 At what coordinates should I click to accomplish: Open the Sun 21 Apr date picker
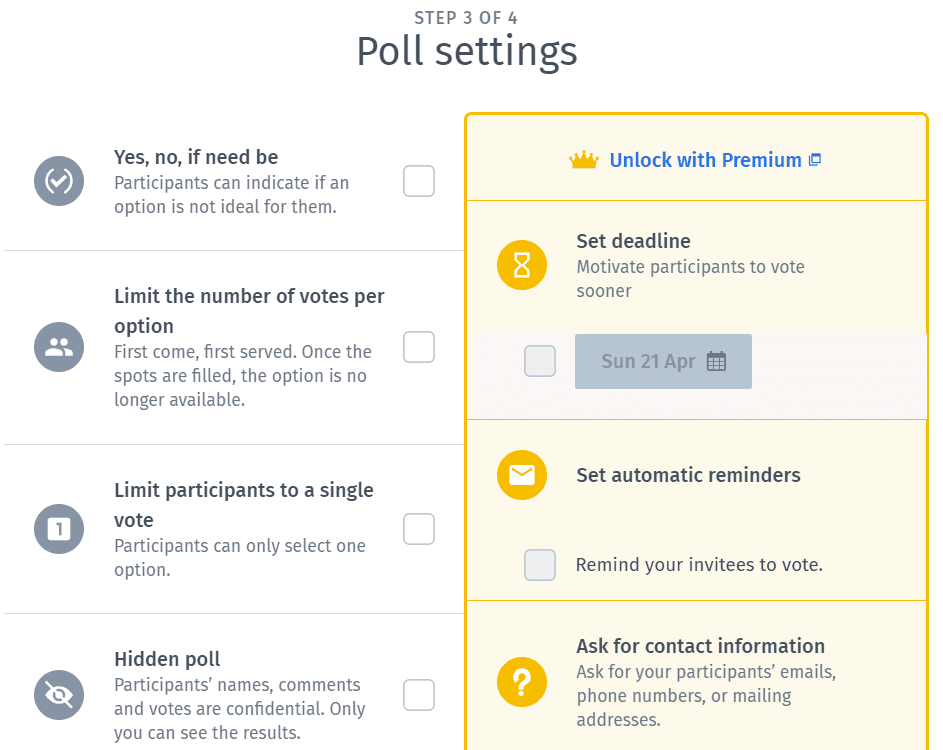pos(663,361)
